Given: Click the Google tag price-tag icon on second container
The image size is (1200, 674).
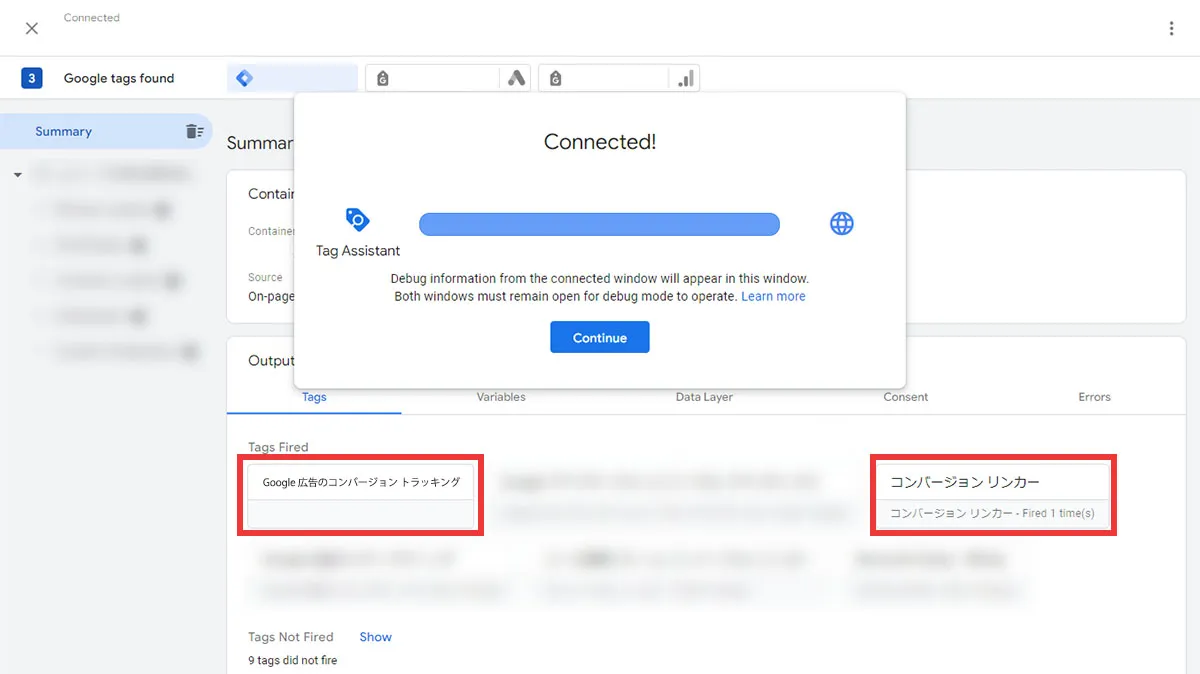Looking at the screenshot, I should (383, 77).
